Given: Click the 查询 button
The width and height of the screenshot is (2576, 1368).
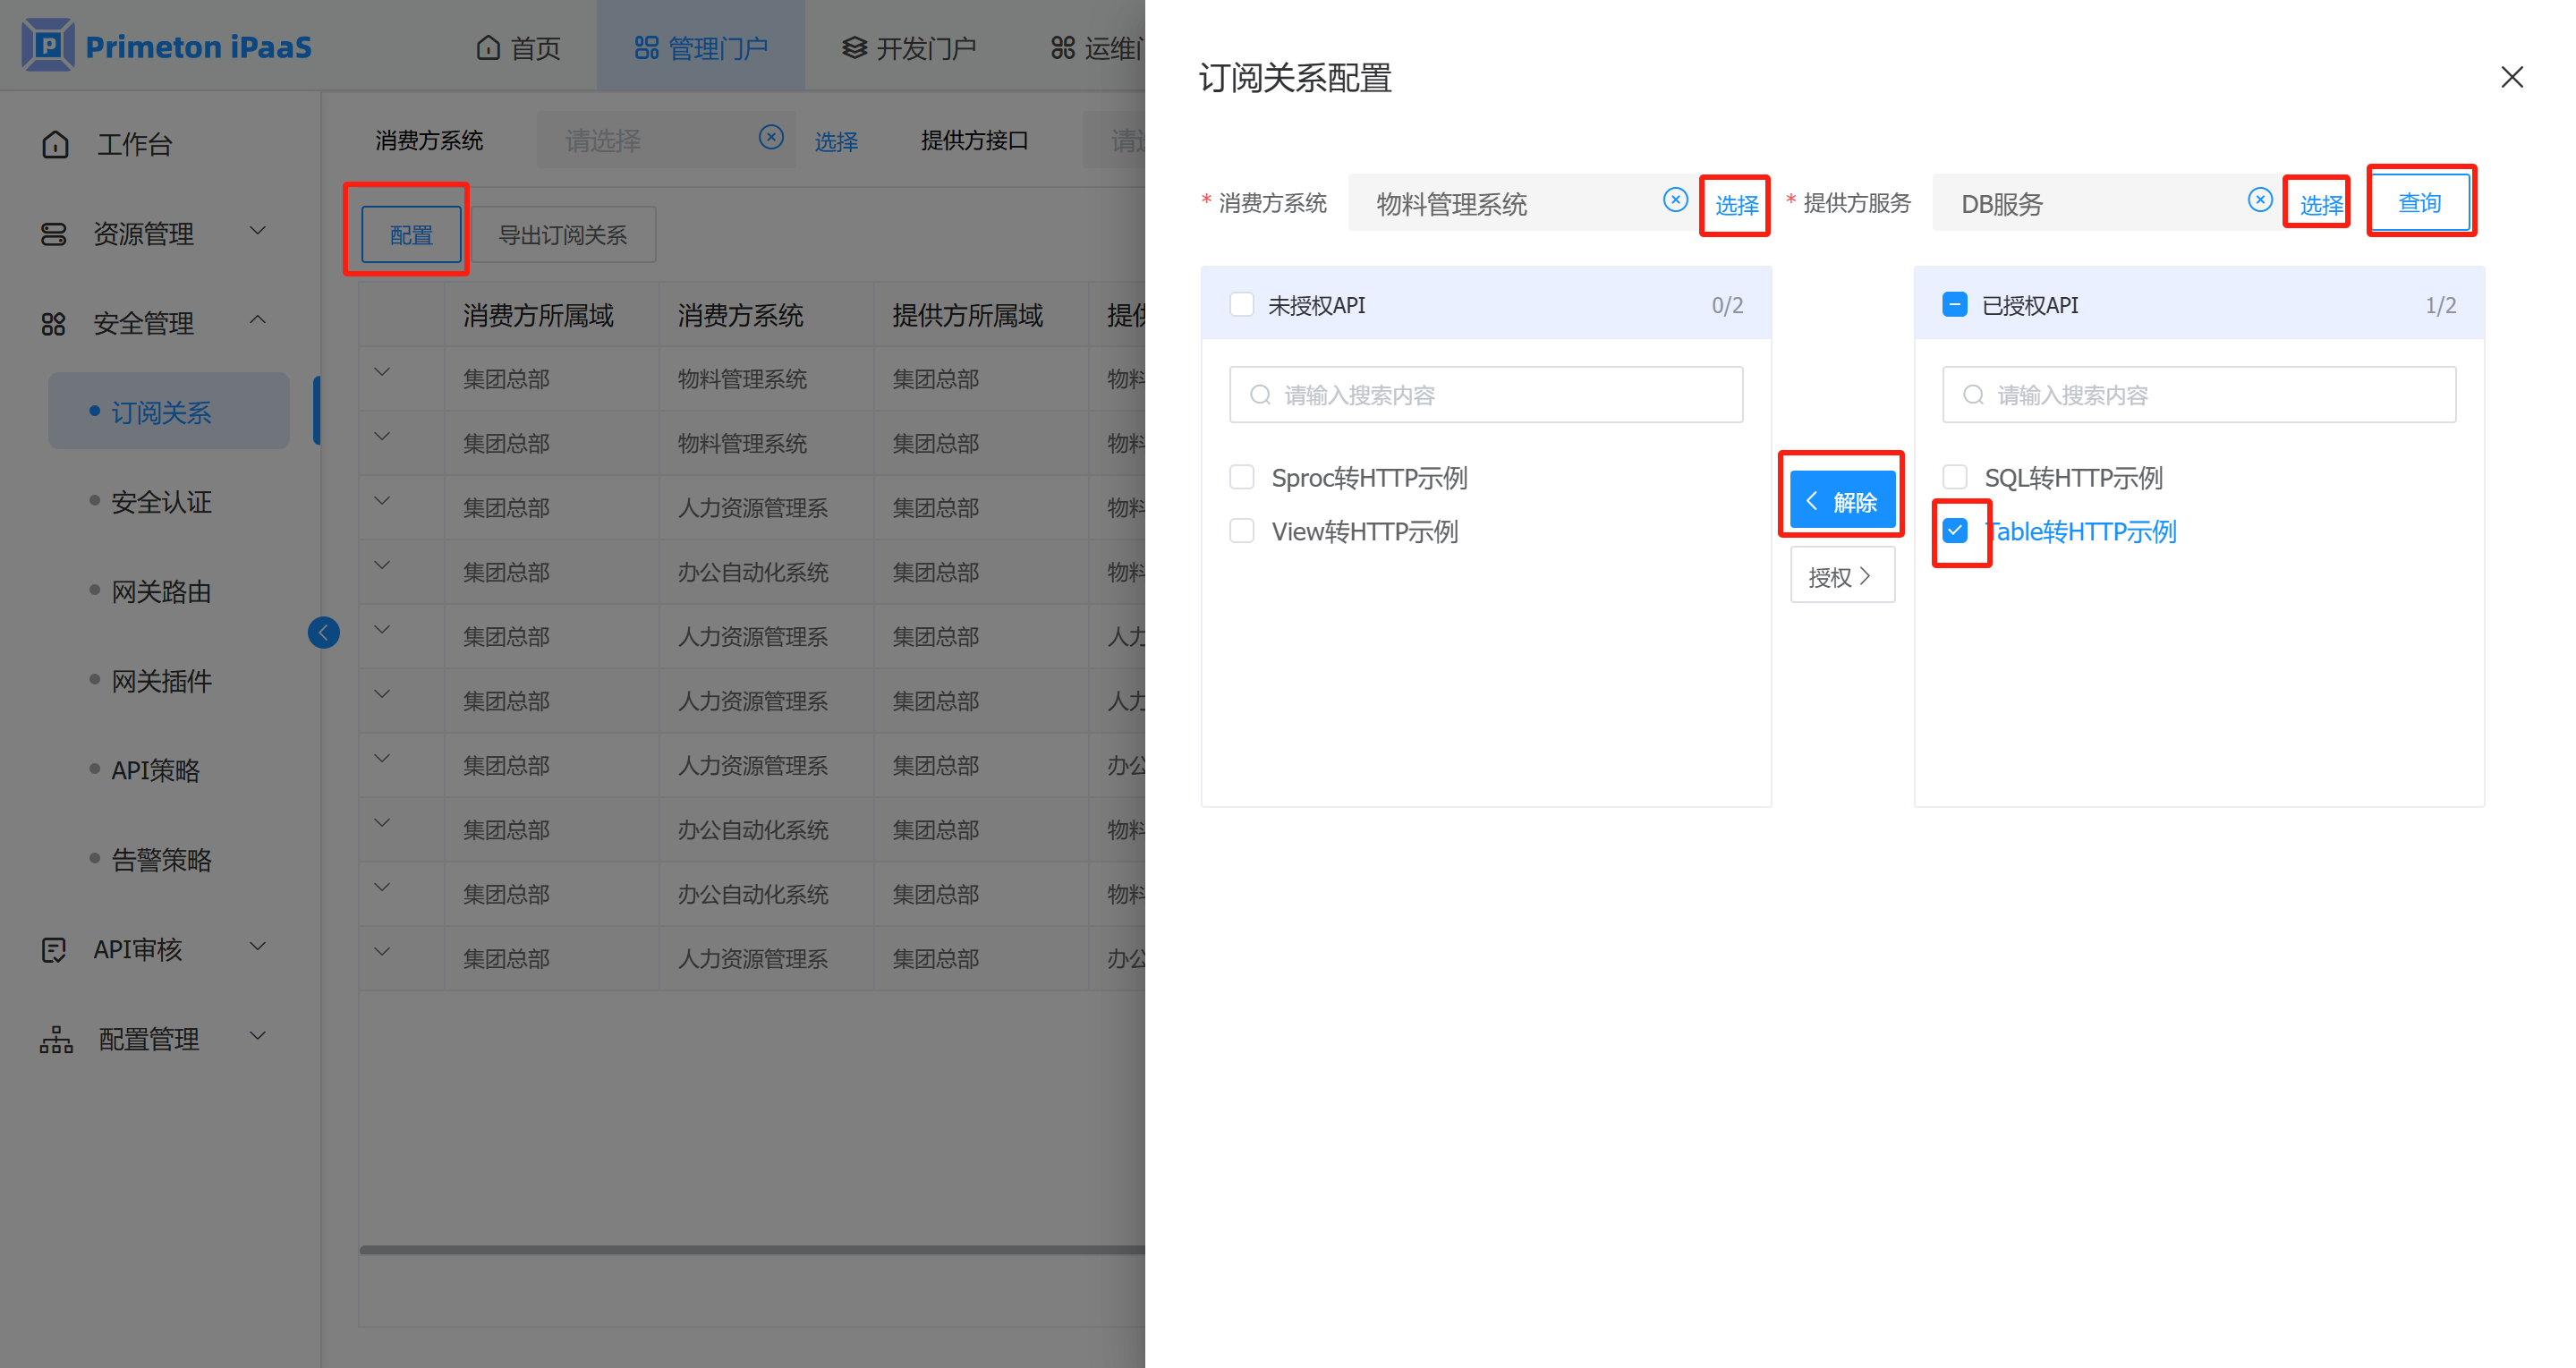Looking at the screenshot, I should [x=2419, y=202].
